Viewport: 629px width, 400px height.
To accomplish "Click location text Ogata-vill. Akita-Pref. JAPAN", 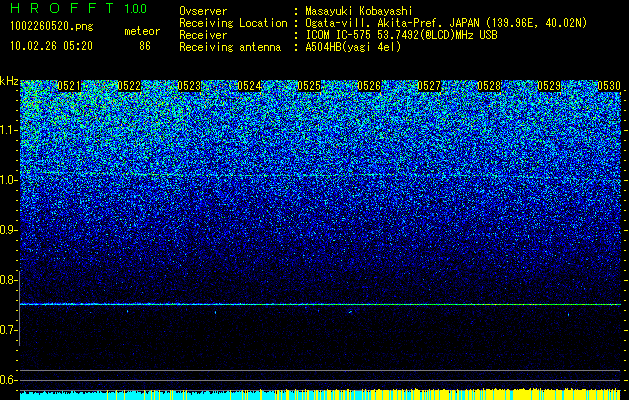I will pyautogui.click(x=391, y=23).
